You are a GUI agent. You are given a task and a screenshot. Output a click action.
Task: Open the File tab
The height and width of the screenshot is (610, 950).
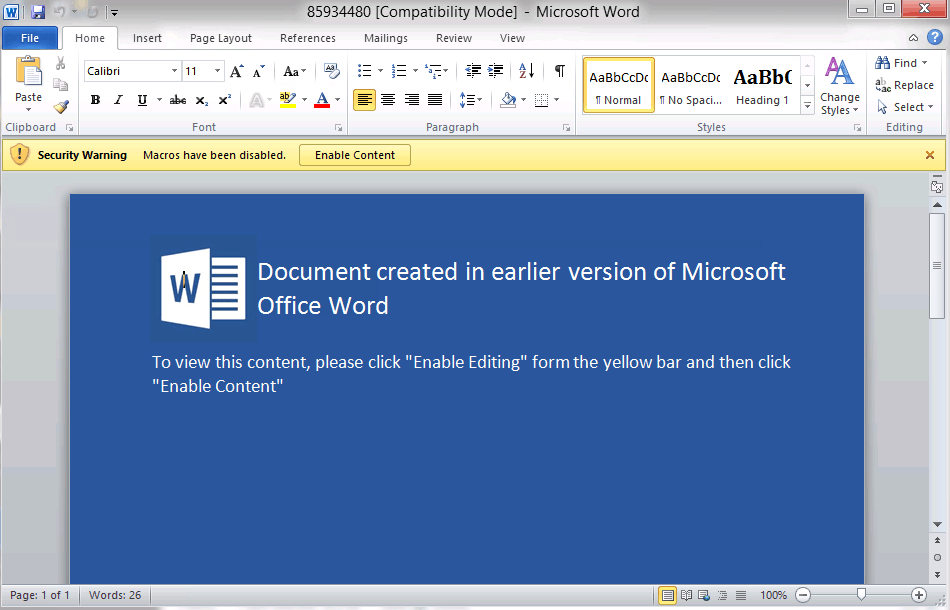tap(30, 38)
